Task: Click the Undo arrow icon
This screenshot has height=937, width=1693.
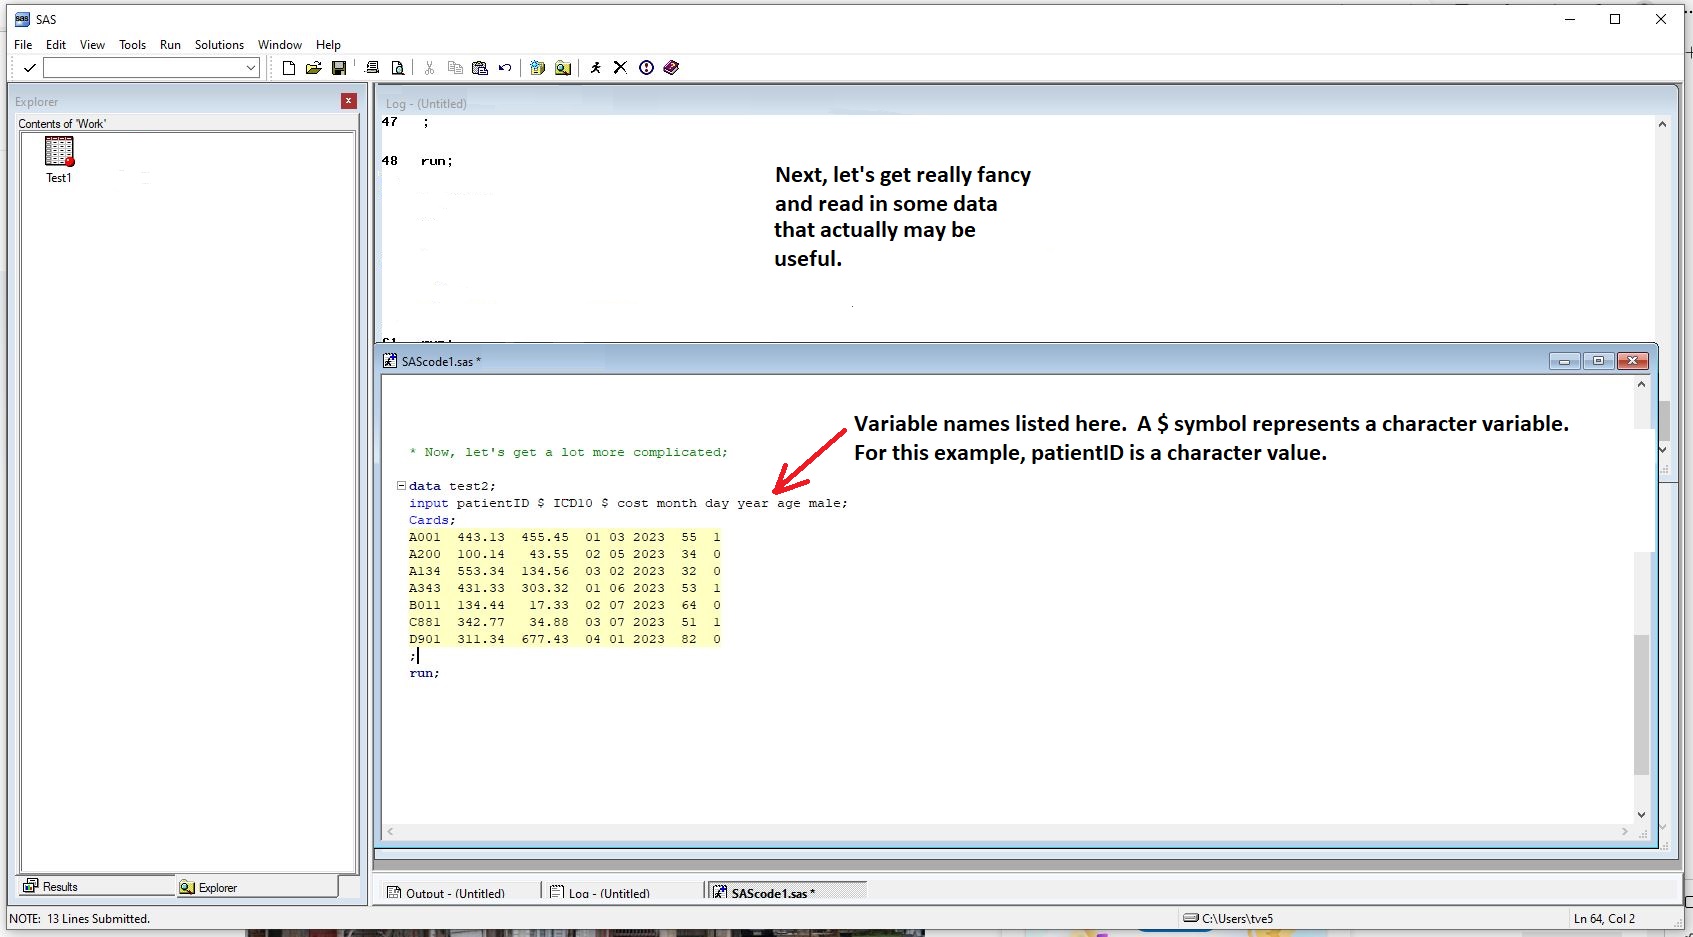Action: (x=505, y=68)
